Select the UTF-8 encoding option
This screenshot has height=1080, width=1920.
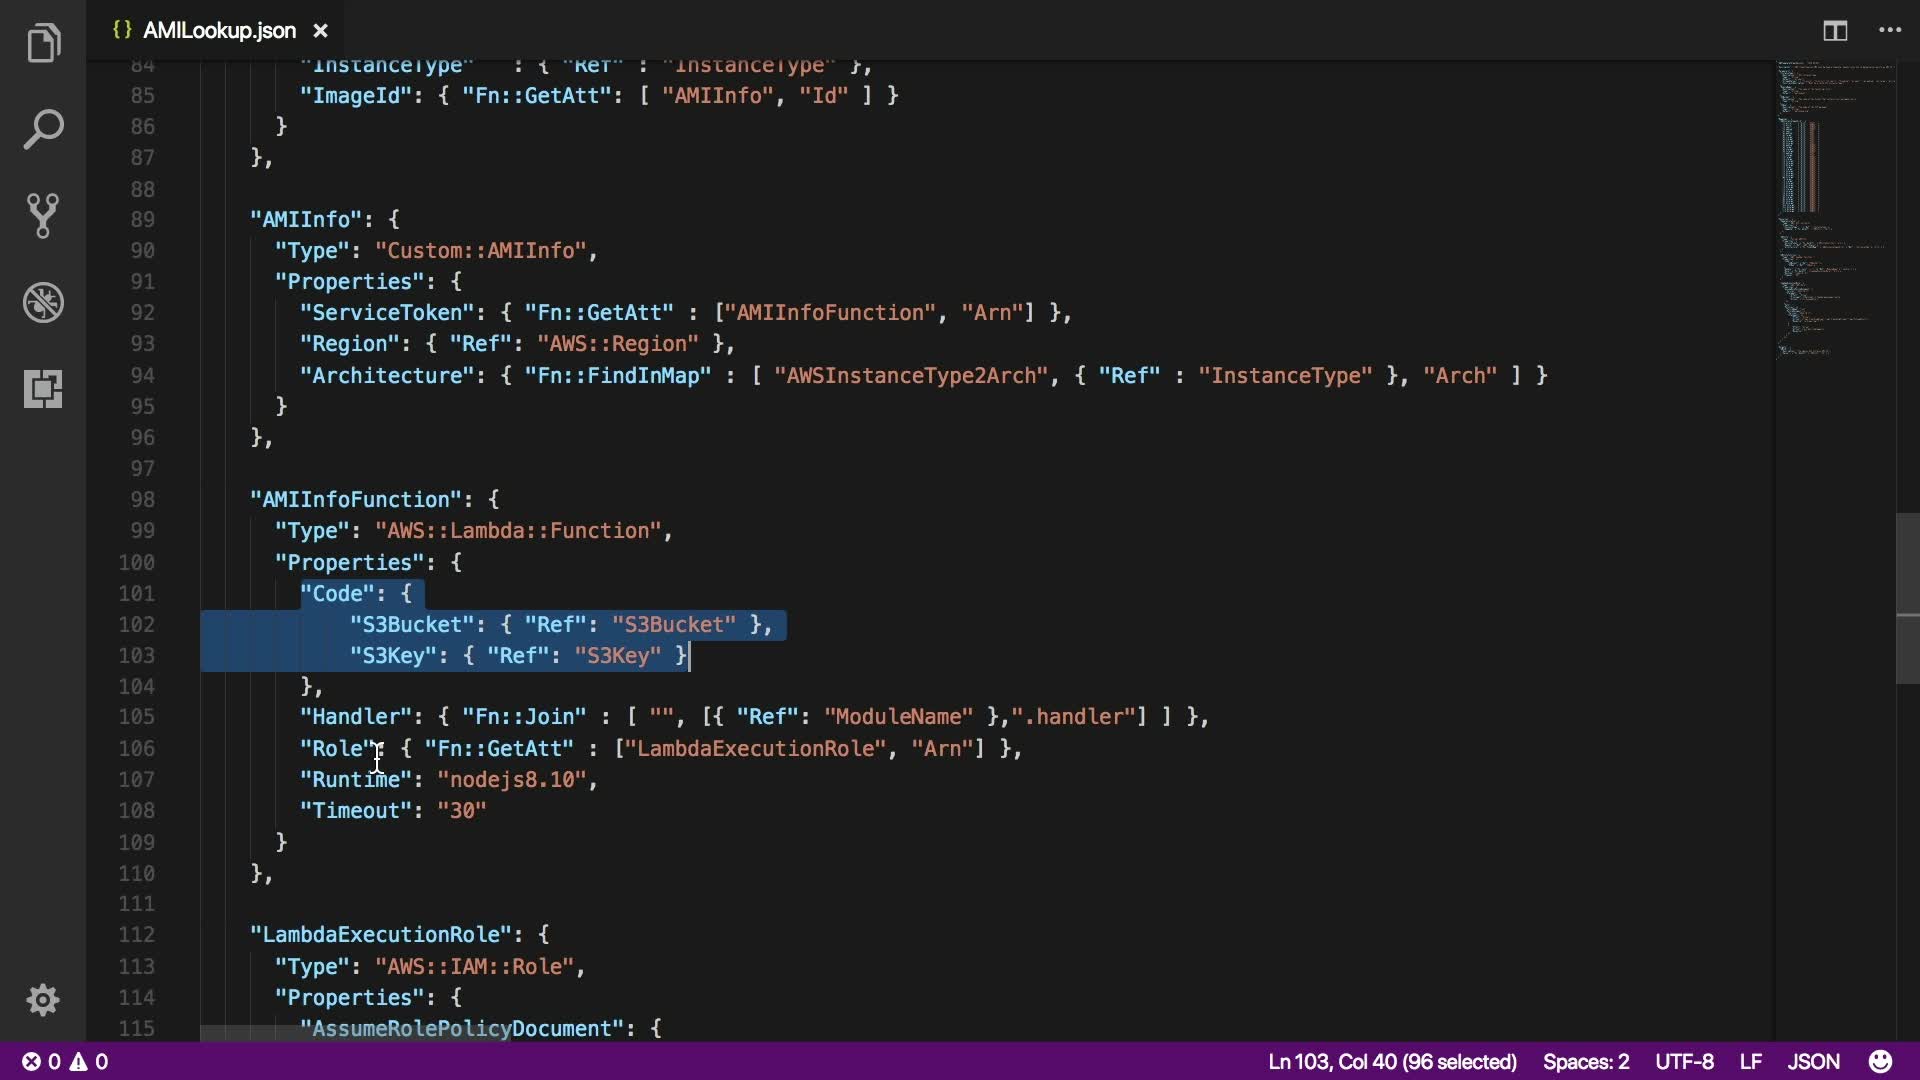tap(1684, 1061)
